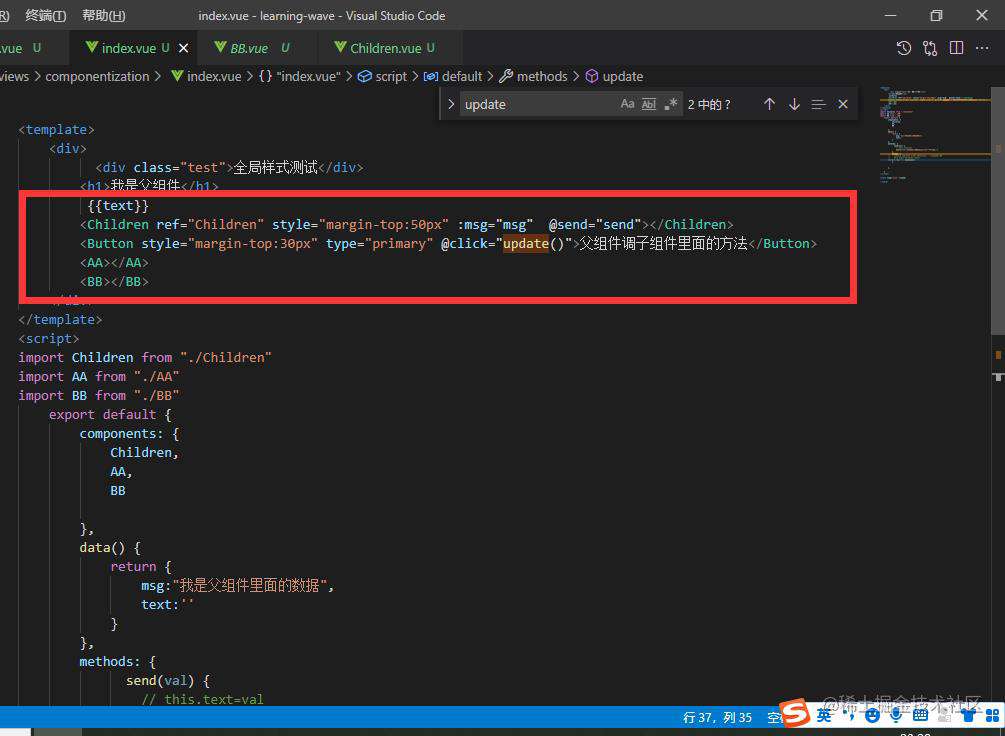Open the Sogou soft keyboard
This screenshot has width=1005, height=736.
921,714
